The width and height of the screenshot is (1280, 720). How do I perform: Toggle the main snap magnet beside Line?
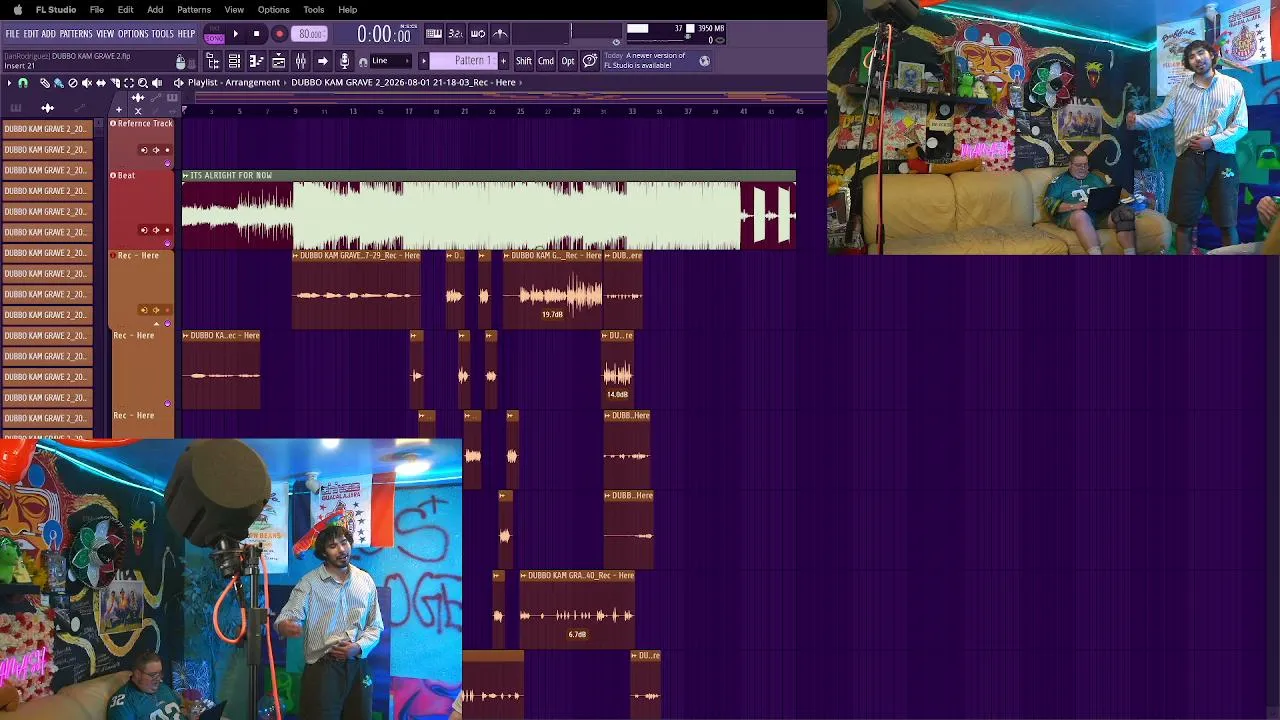click(363, 61)
